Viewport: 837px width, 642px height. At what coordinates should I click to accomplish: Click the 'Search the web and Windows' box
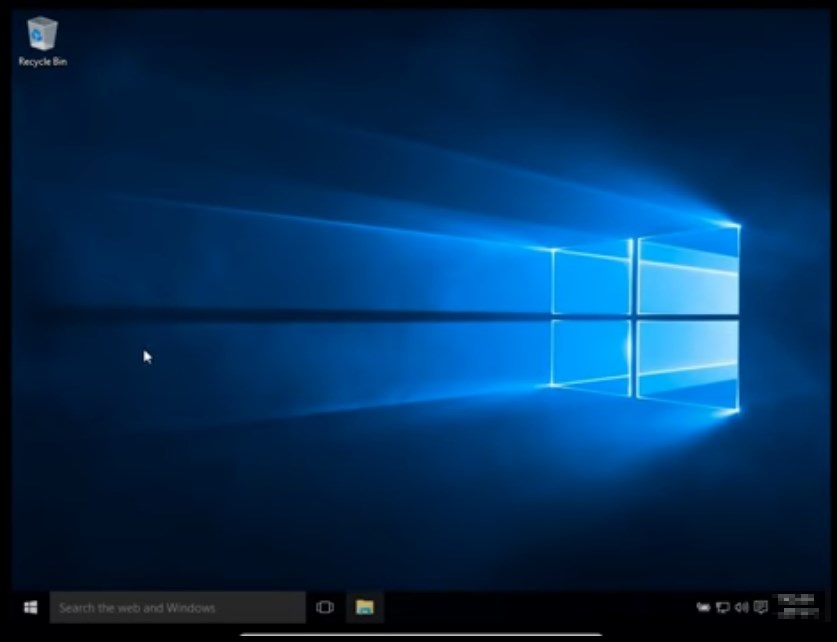(x=178, y=607)
